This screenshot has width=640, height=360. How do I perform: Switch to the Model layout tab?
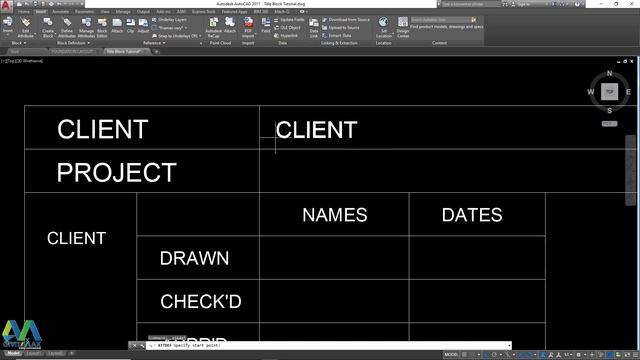[13, 353]
